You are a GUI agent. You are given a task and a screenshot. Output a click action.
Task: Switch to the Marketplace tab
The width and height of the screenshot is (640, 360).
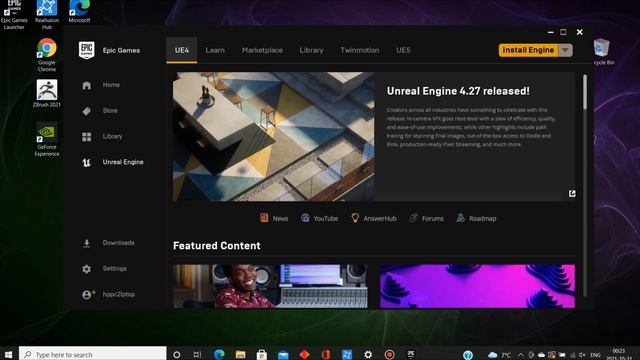262,50
